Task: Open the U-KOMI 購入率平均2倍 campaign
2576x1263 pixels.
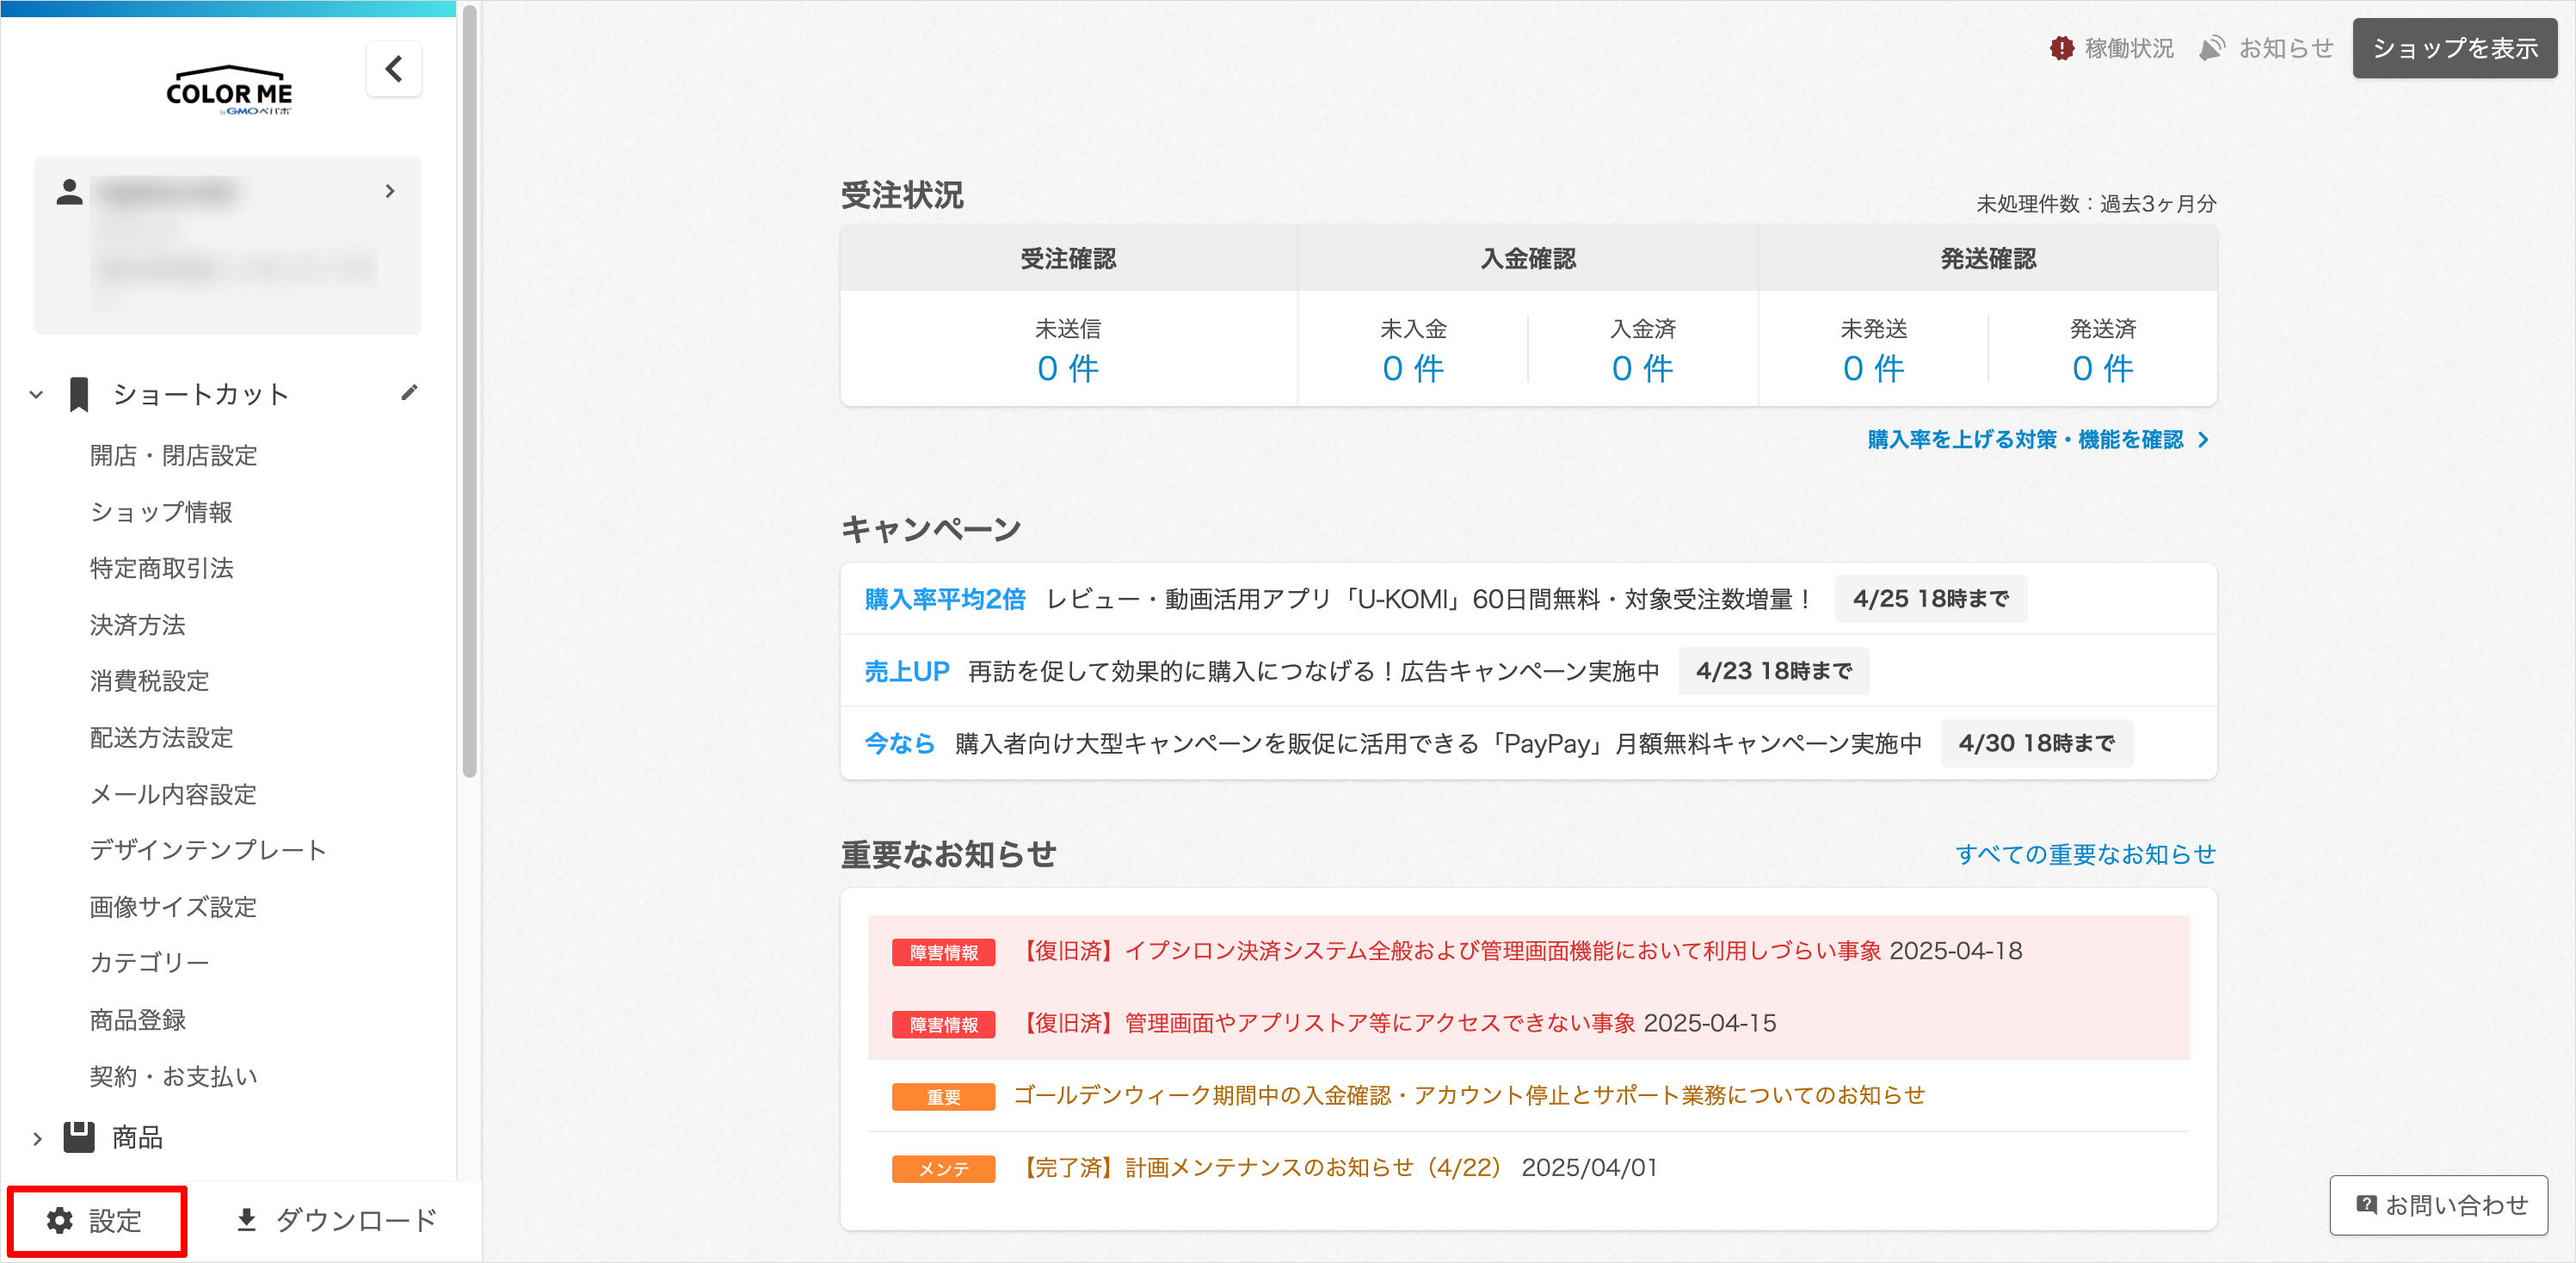Action: [1528, 599]
